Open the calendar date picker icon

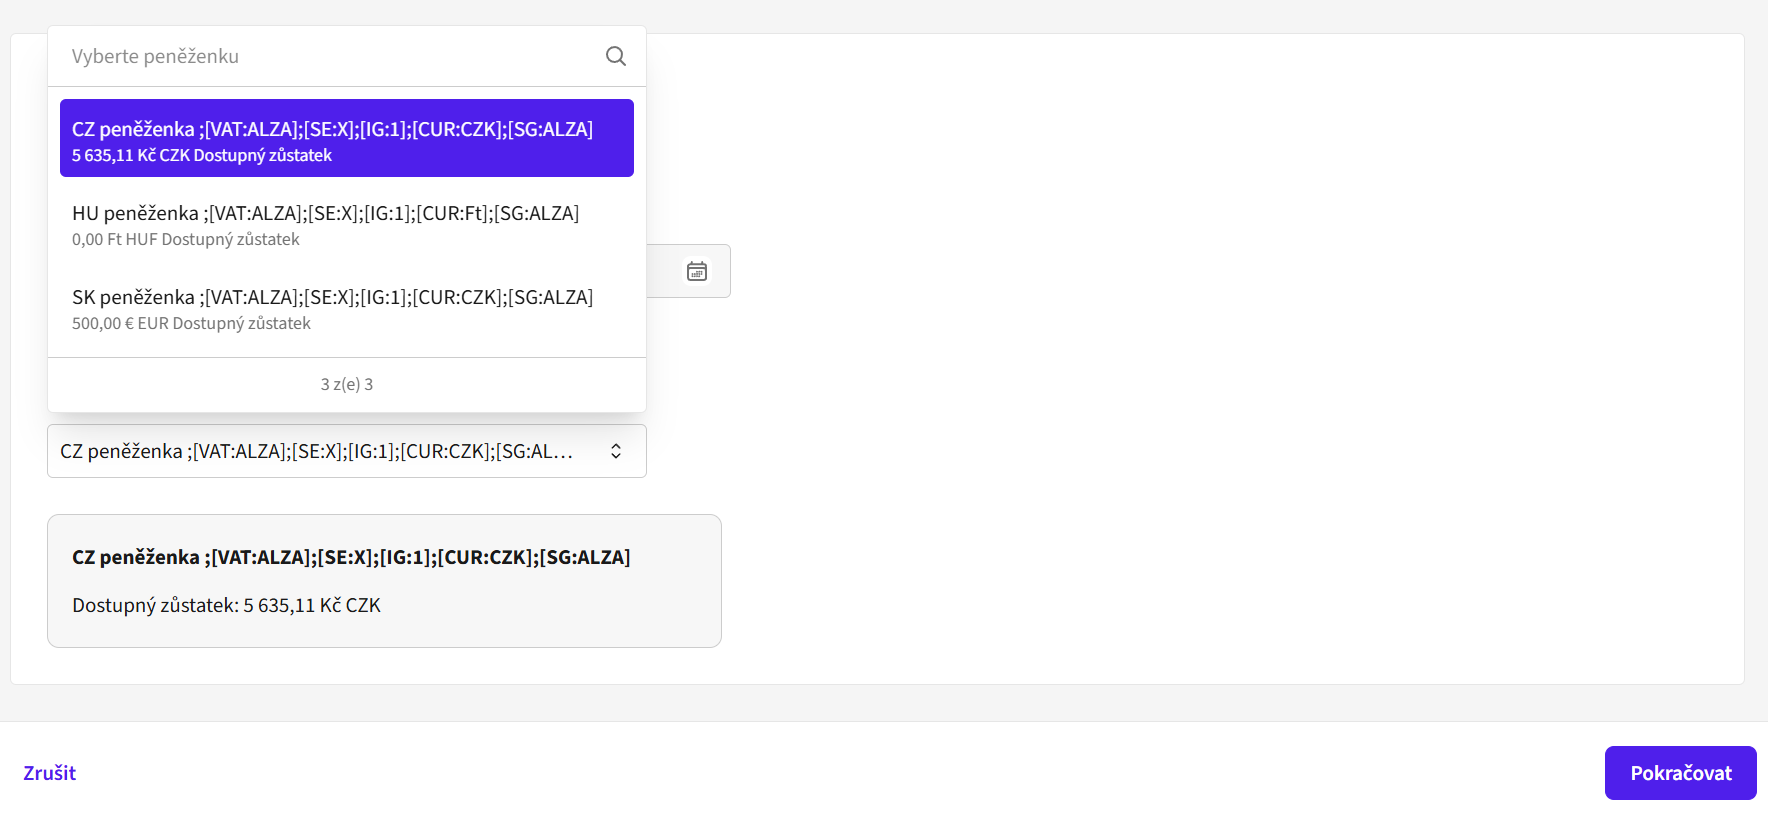click(697, 271)
